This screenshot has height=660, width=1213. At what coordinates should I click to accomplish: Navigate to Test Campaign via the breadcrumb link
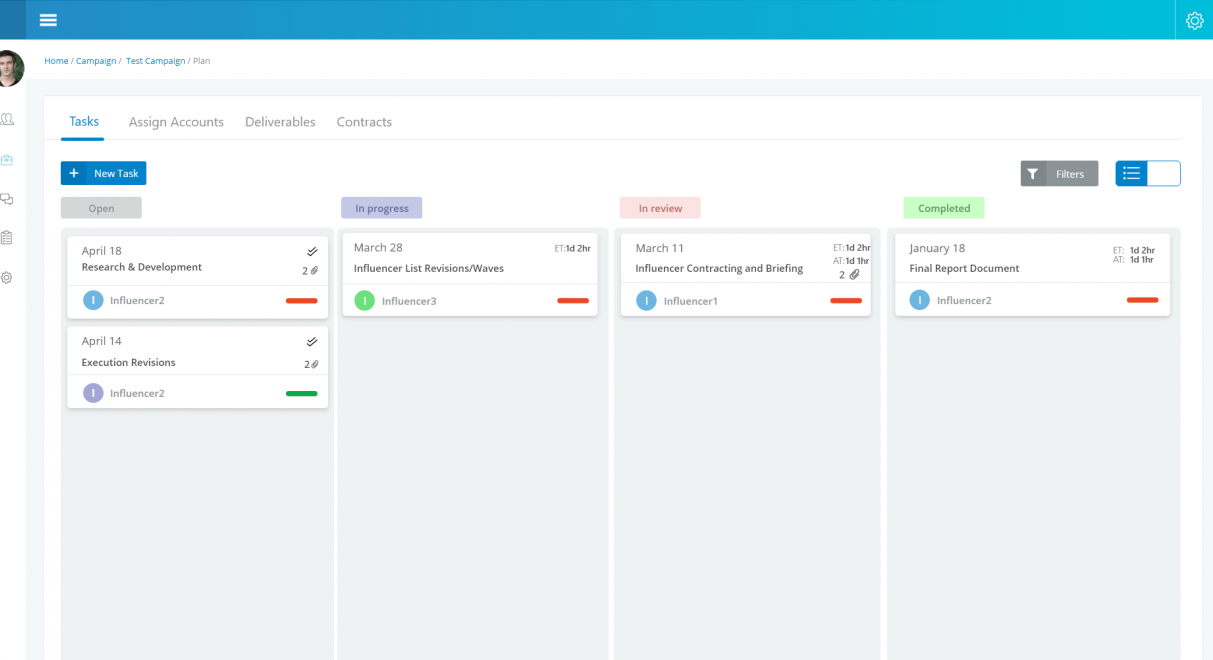tap(155, 60)
